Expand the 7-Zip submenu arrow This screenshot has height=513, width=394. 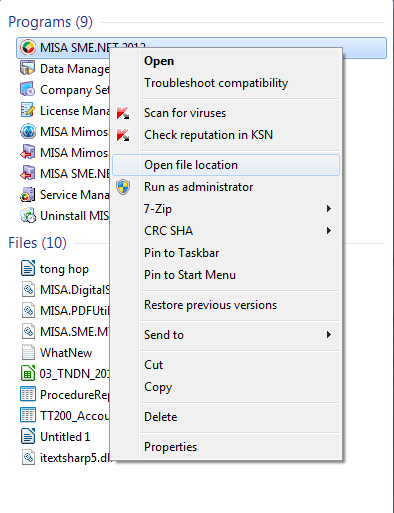point(329,209)
